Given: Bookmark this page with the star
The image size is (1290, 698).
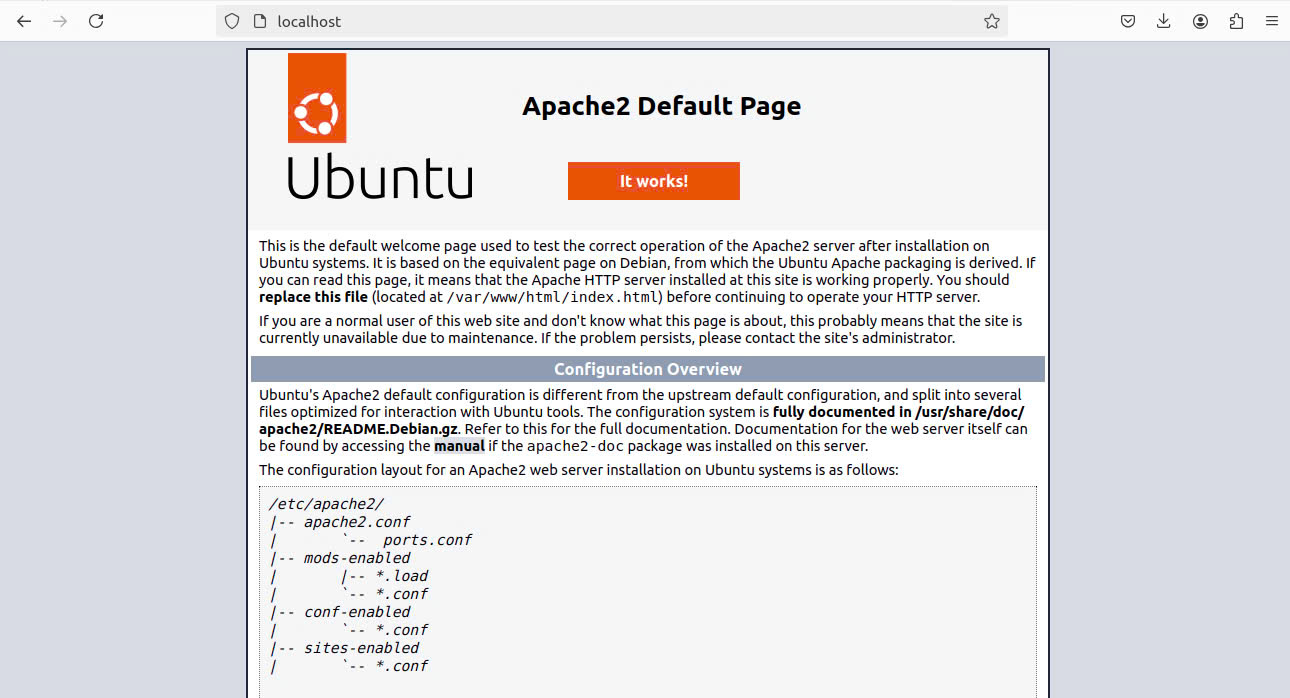Looking at the screenshot, I should coord(991,21).
